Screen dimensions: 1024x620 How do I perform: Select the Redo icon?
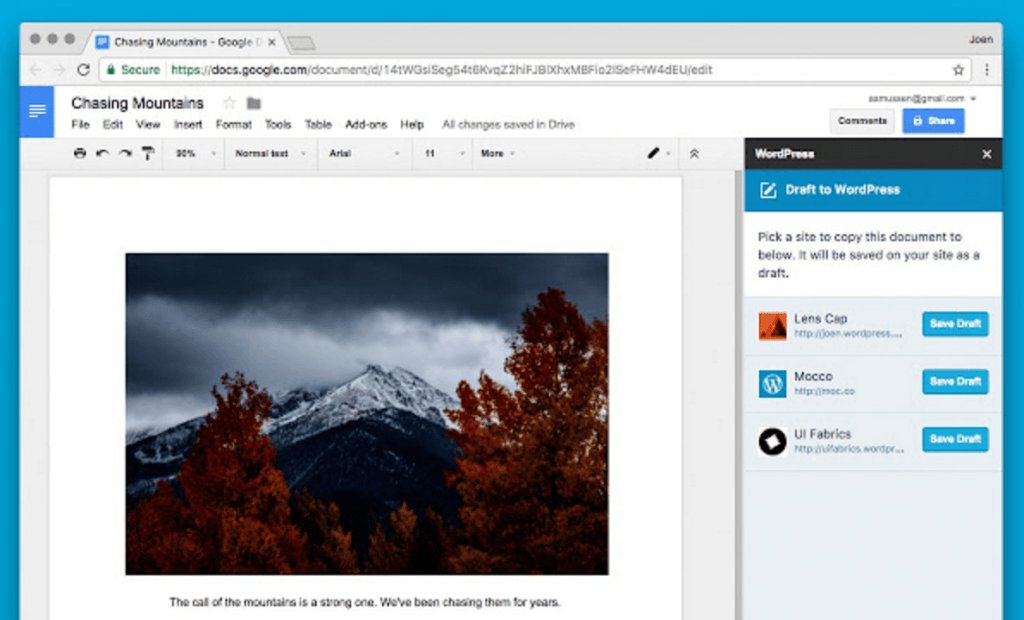tap(124, 153)
